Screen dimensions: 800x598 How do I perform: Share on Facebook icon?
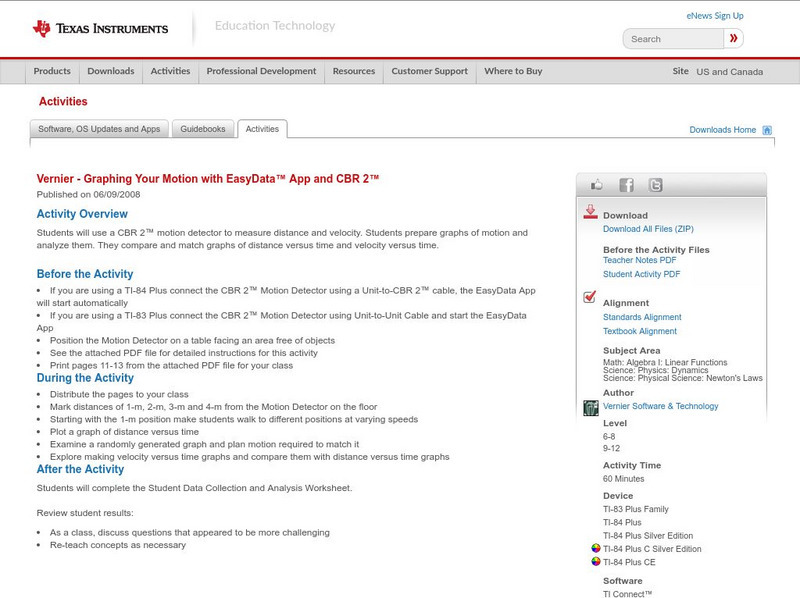627,185
